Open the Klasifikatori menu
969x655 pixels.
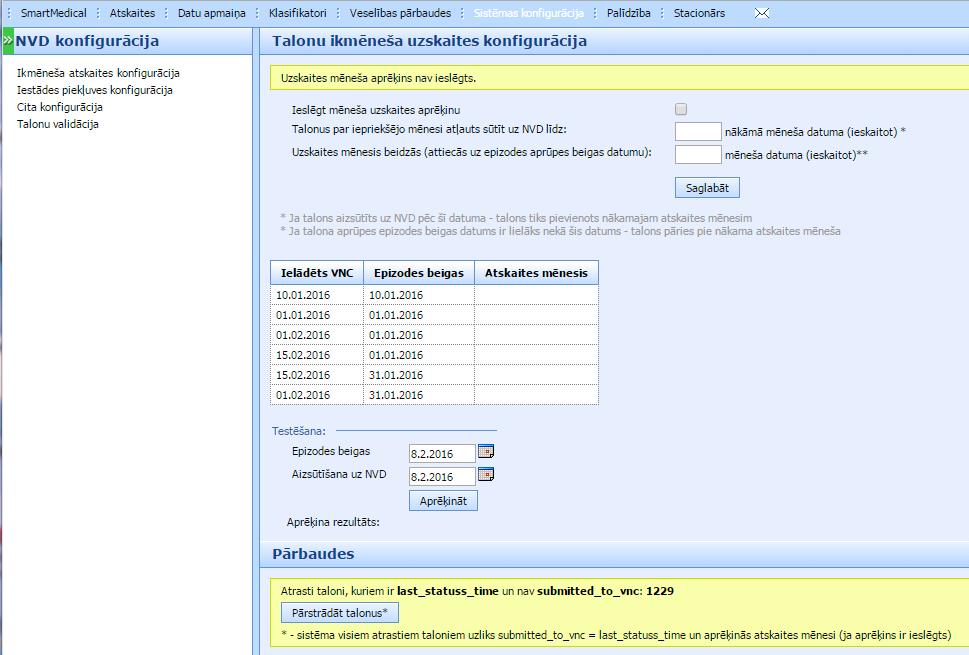tap(297, 14)
